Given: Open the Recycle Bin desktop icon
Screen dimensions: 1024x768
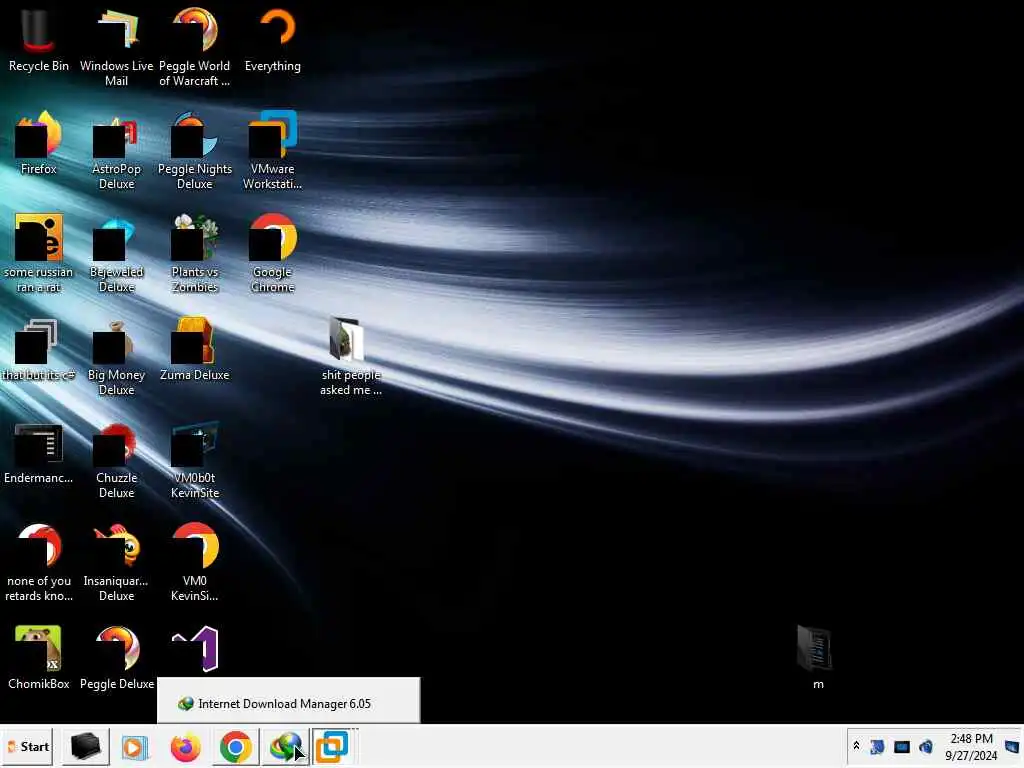Looking at the screenshot, I should (39, 40).
